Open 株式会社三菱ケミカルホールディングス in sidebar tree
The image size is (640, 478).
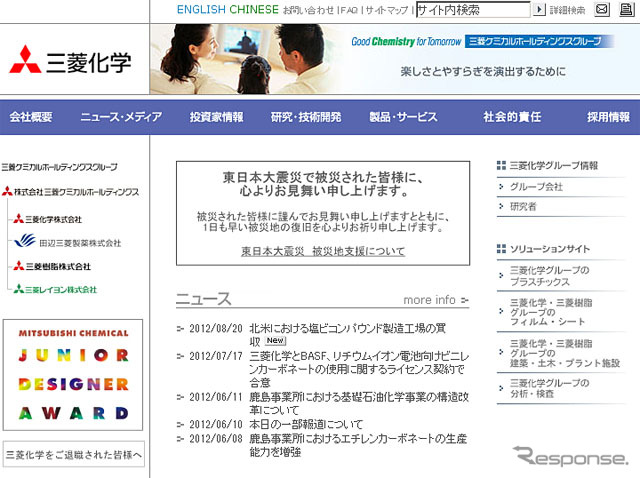70,191
